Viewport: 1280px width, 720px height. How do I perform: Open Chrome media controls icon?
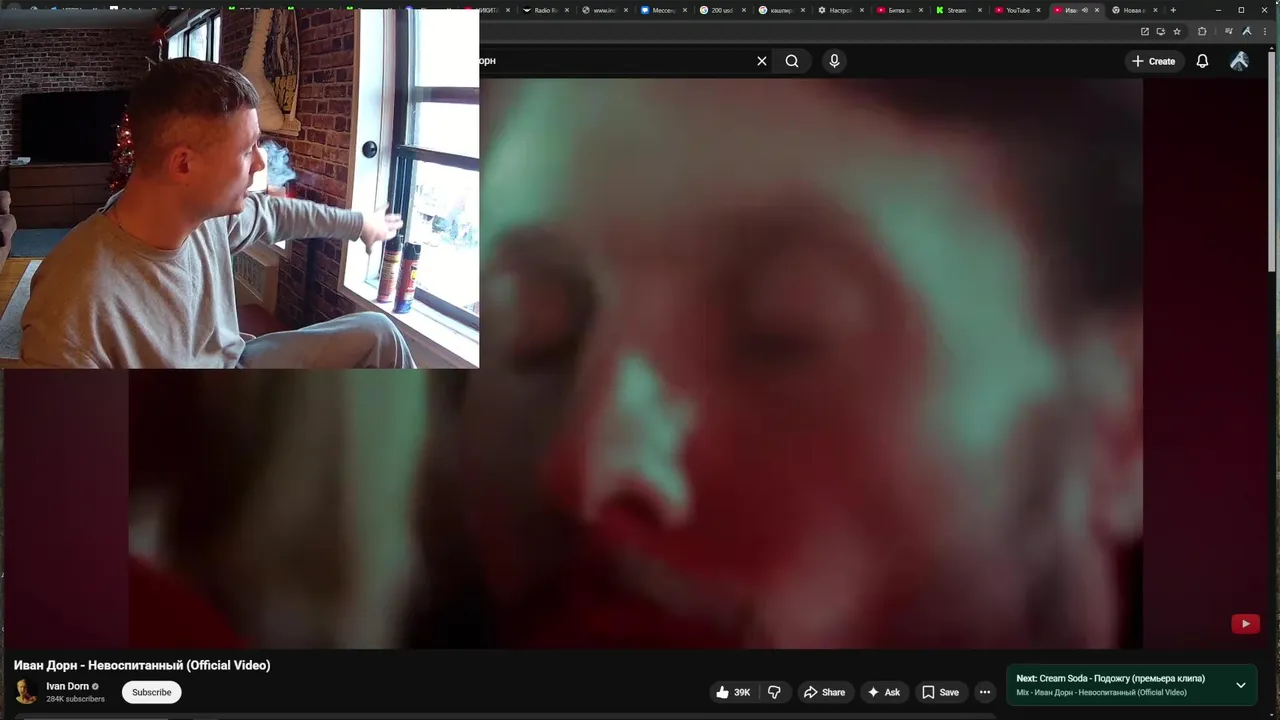tap(1229, 31)
